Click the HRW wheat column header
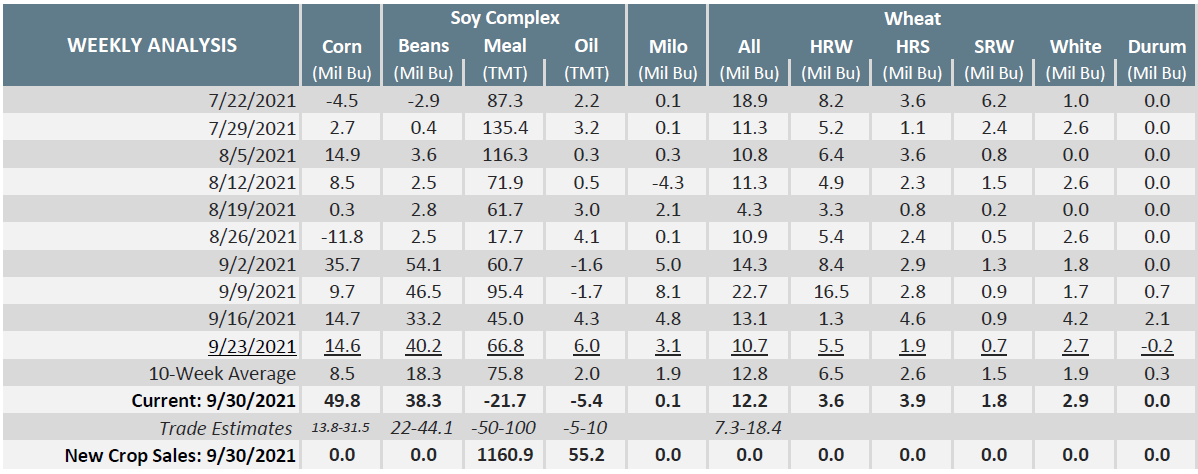Image resolution: width=1198 pixels, height=474 pixels. [x=831, y=47]
